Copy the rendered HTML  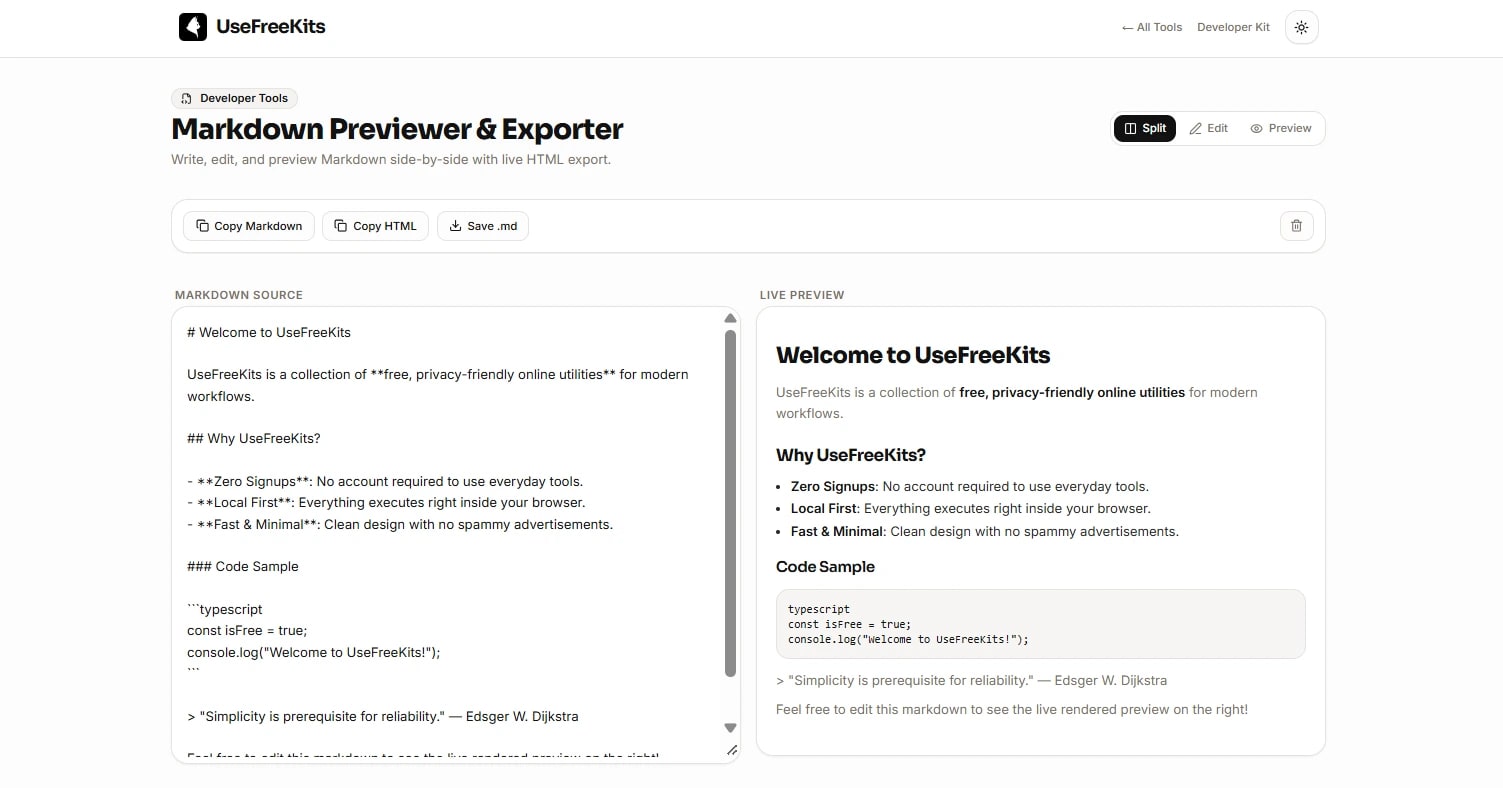[375, 226]
